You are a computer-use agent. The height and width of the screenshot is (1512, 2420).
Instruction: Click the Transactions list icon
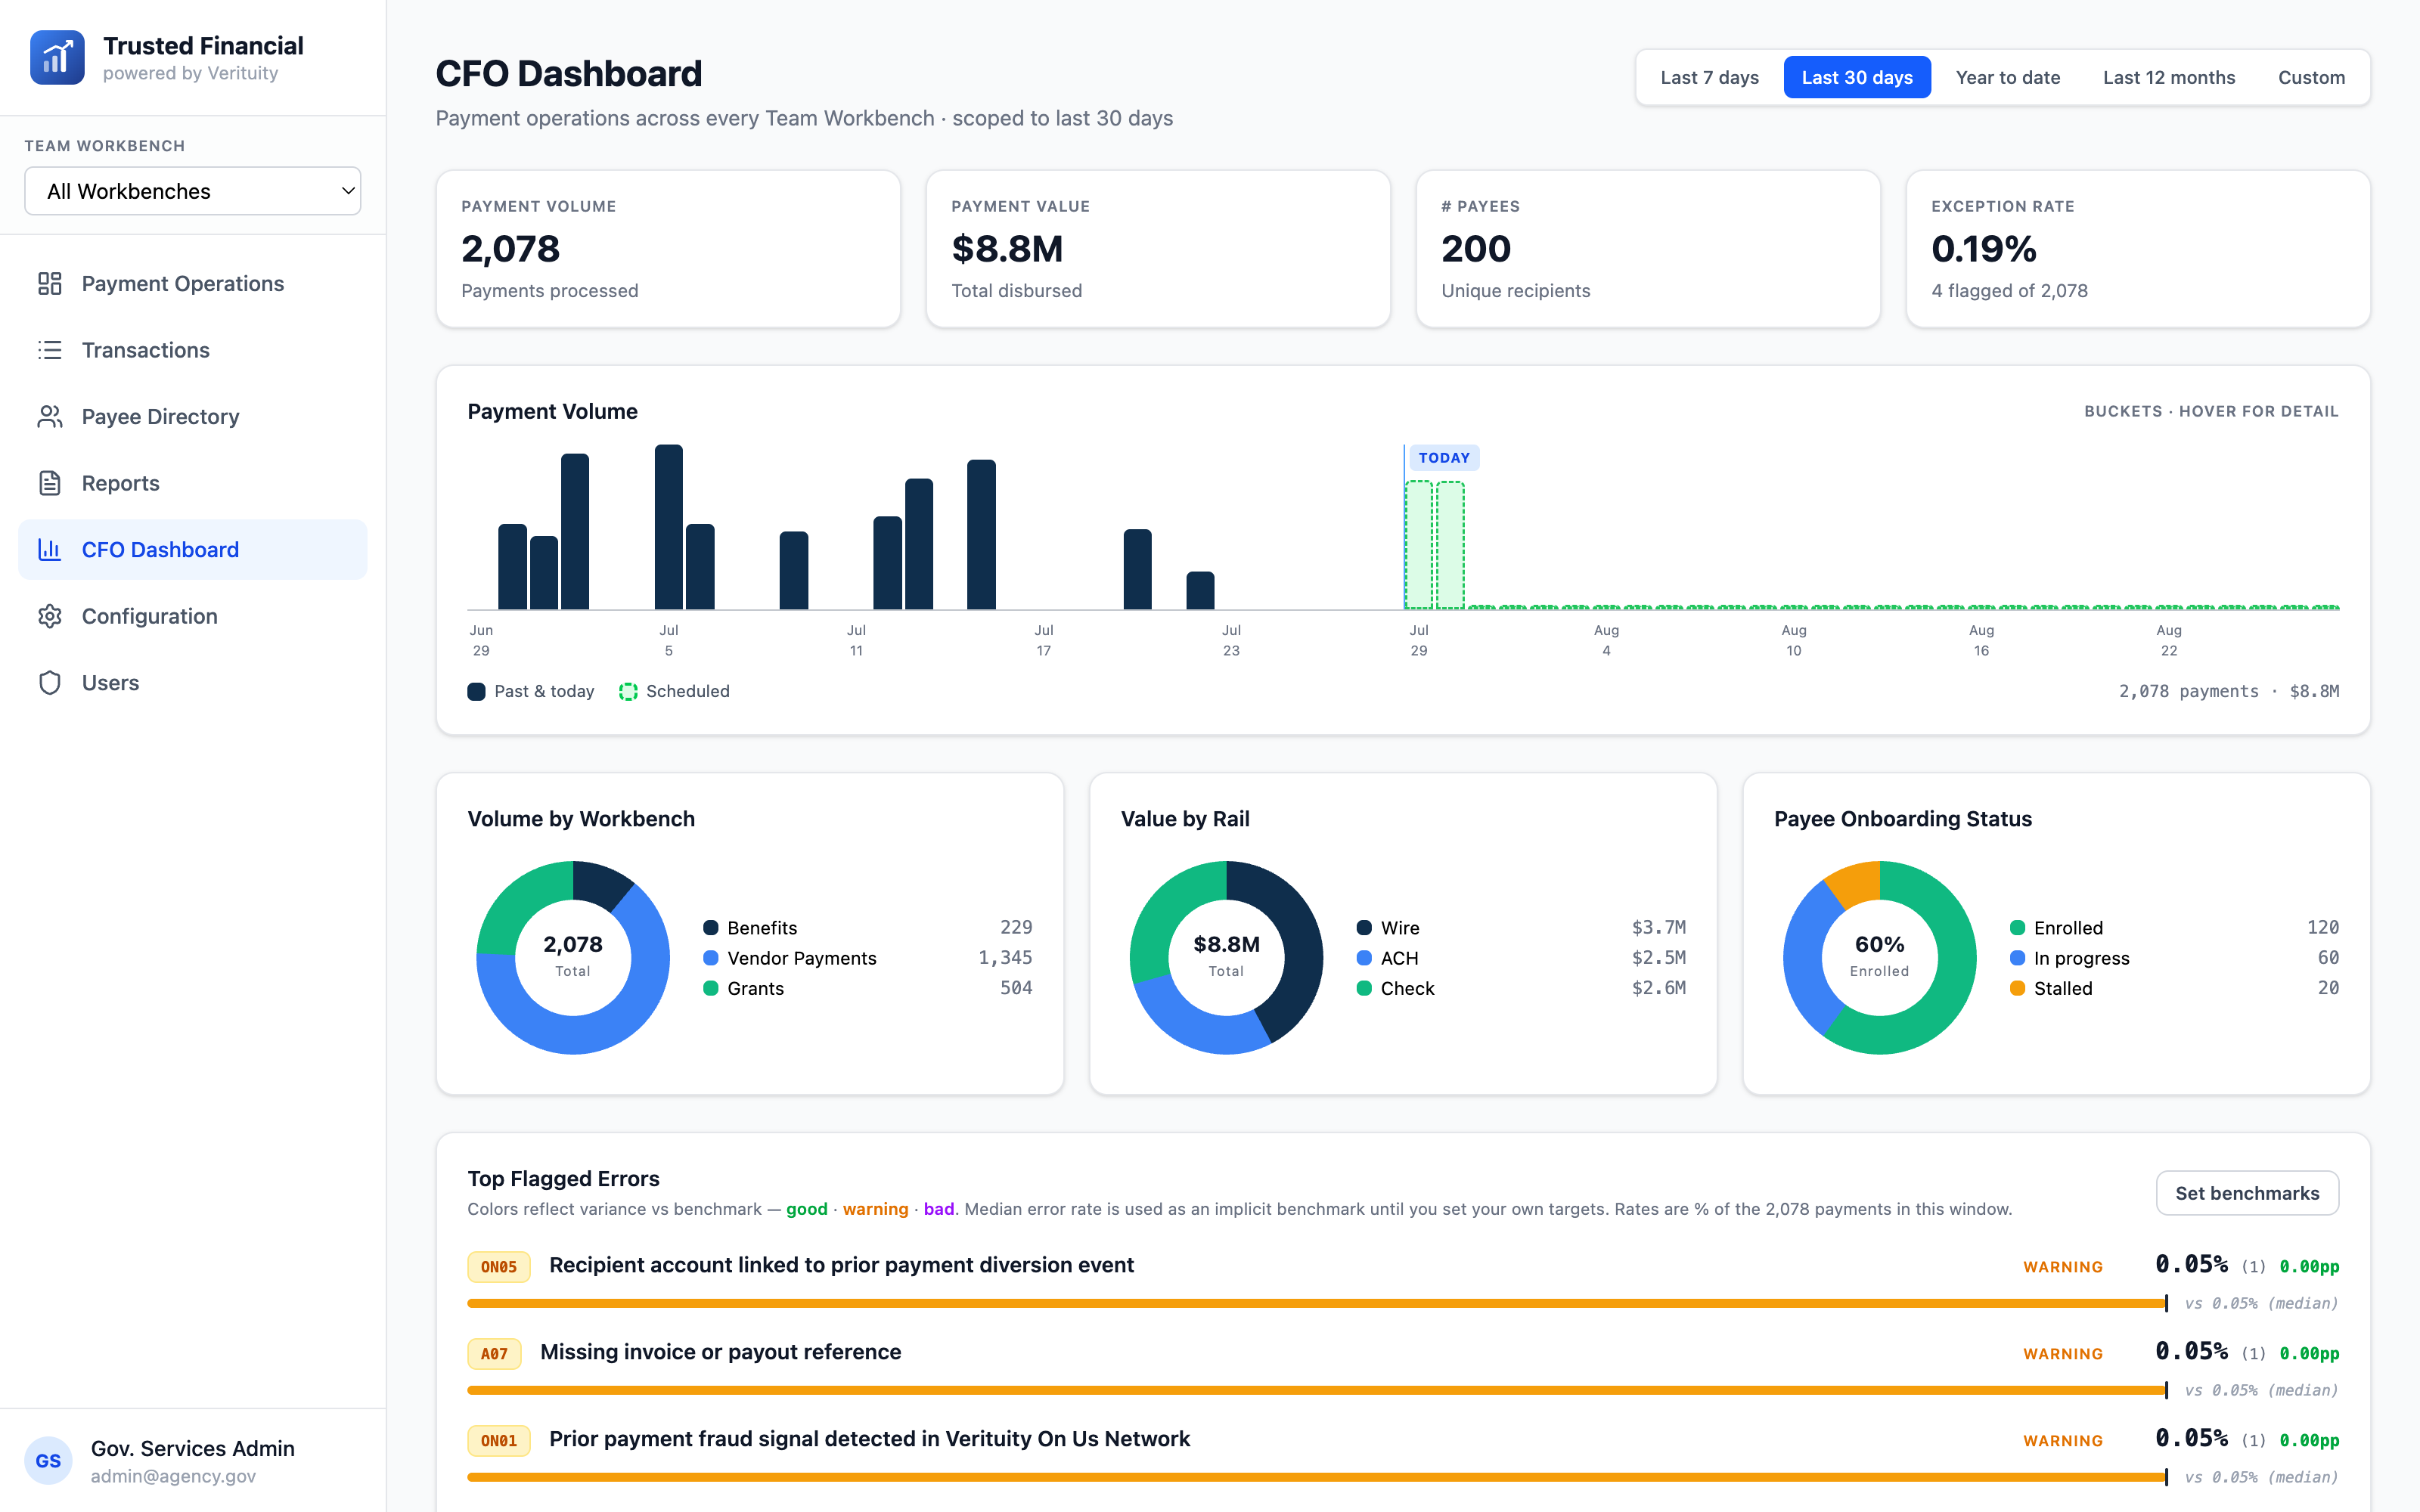click(x=50, y=350)
